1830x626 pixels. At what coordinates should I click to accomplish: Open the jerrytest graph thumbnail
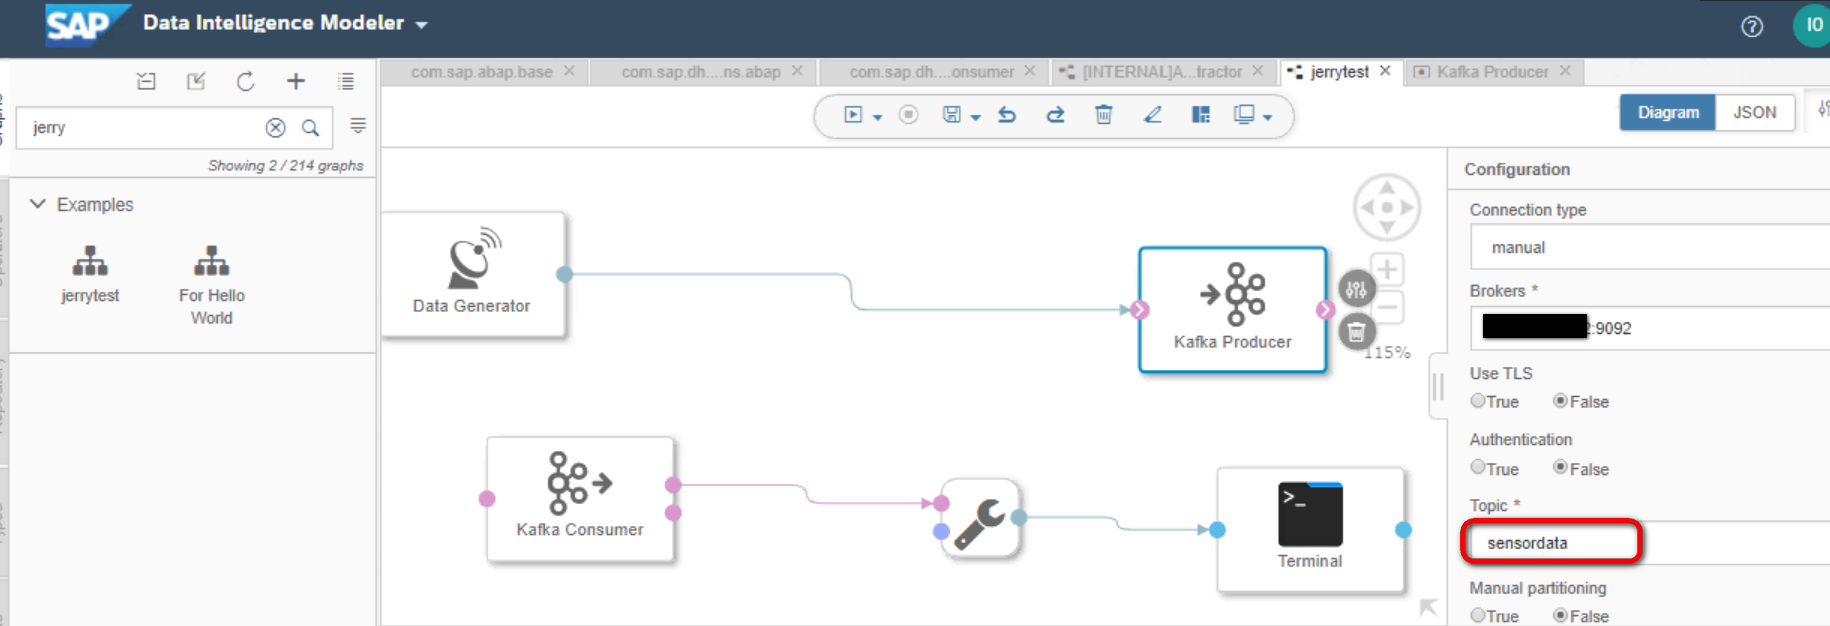[x=90, y=274]
